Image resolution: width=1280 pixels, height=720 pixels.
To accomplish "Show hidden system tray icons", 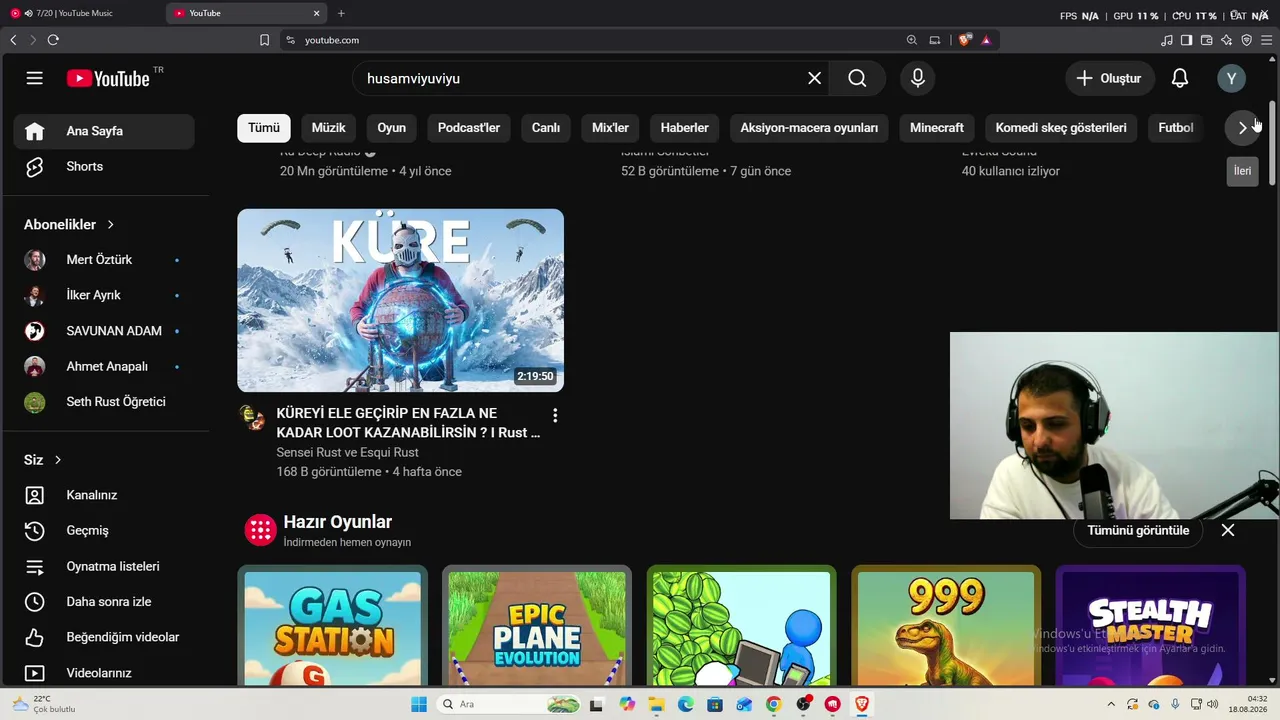I will click(x=1110, y=704).
